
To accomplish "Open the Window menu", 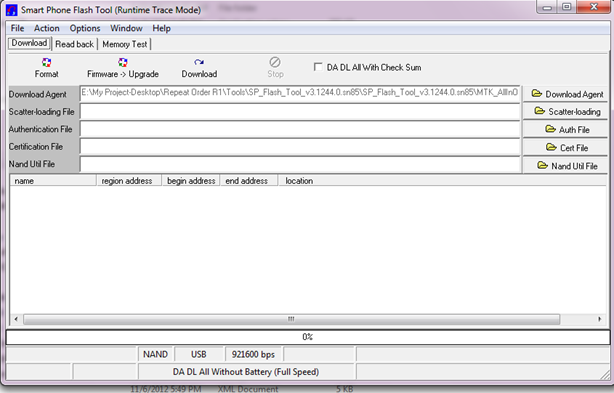I will [126, 28].
